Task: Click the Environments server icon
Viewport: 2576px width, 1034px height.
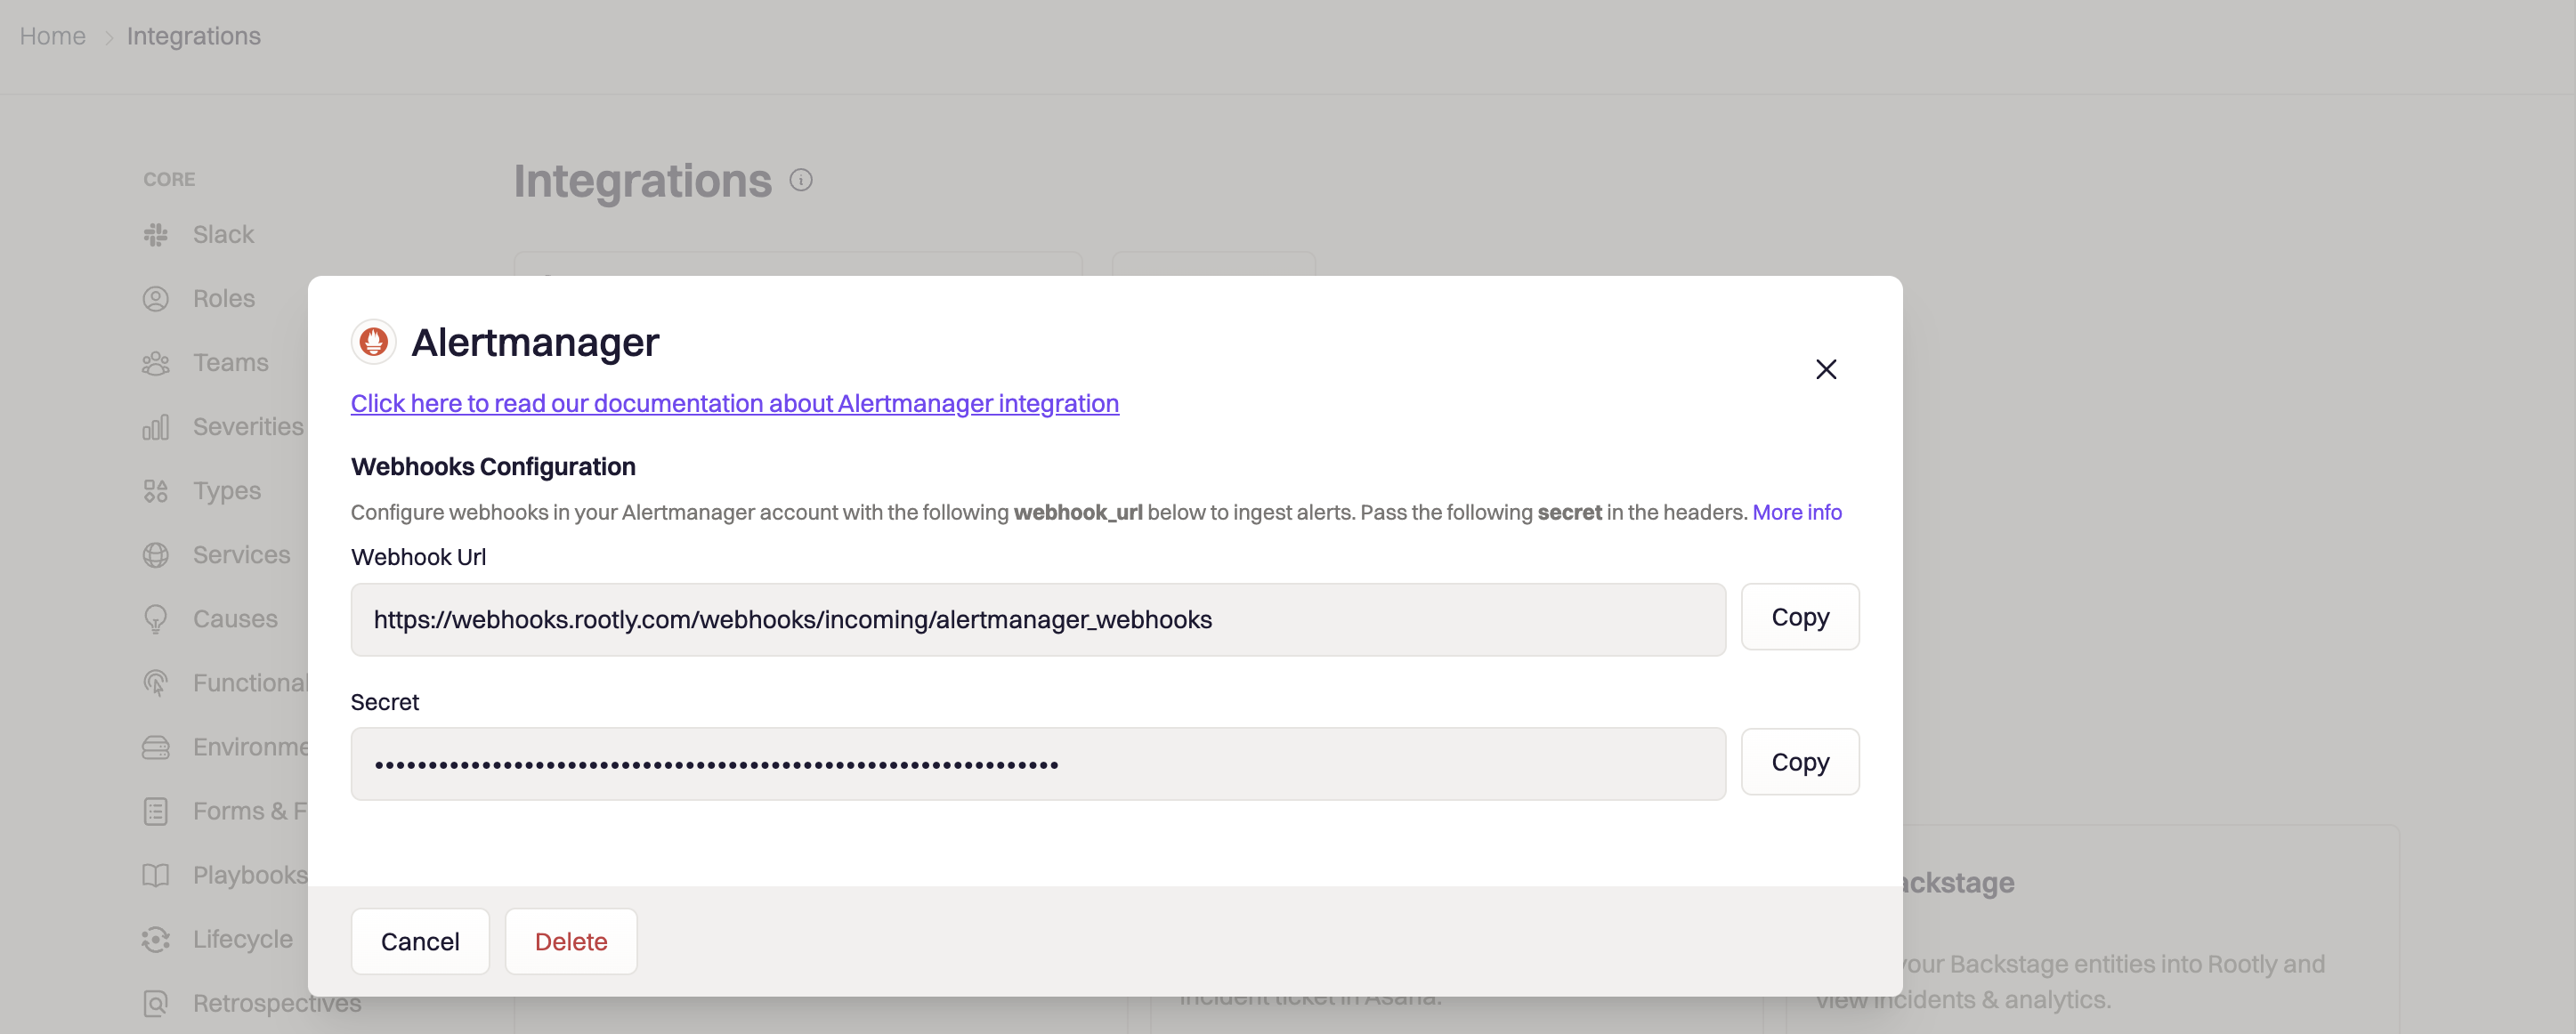Action: point(156,747)
